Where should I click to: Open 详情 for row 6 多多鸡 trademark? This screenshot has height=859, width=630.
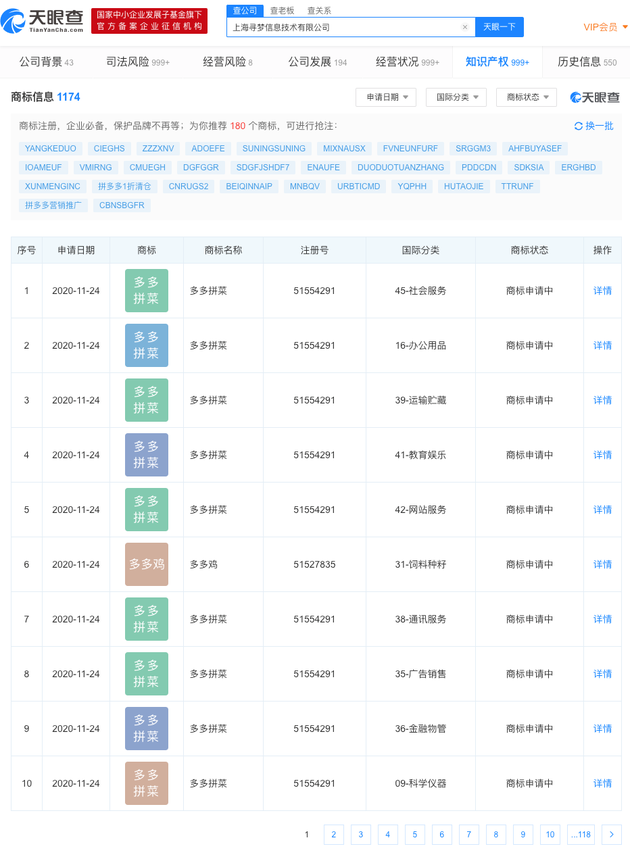coord(602,565)
